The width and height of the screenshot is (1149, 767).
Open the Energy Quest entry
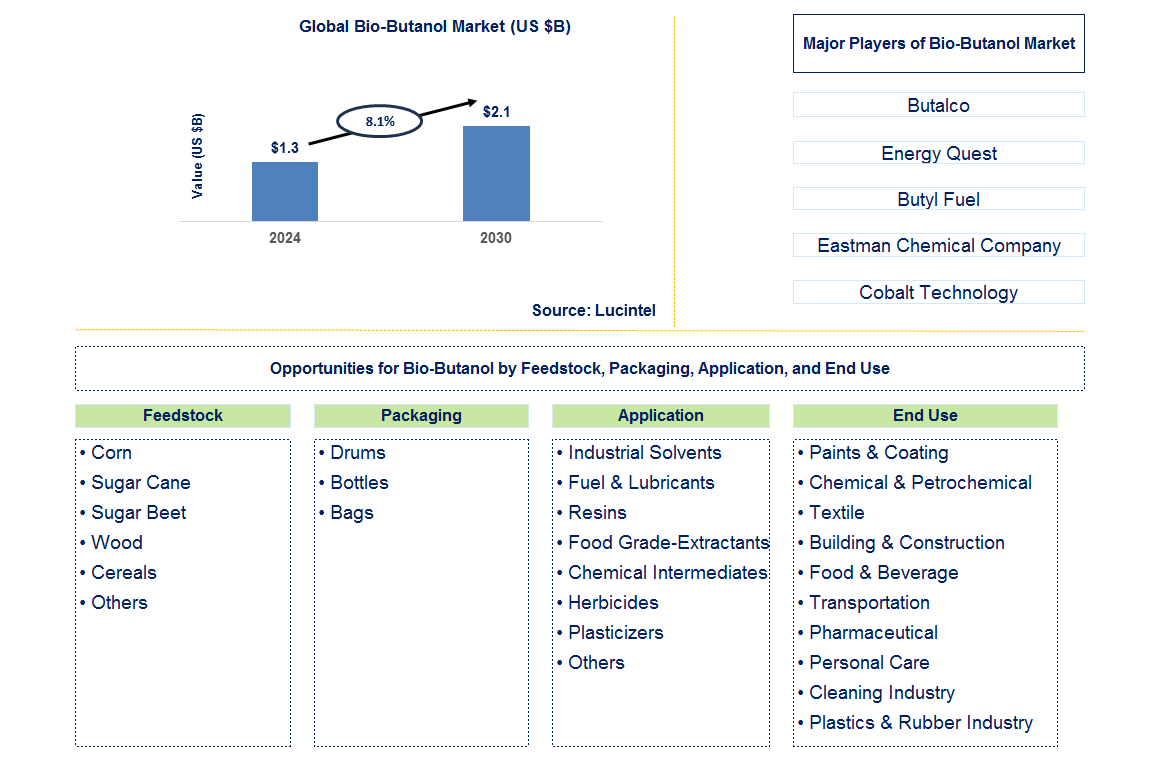(938, 152)
